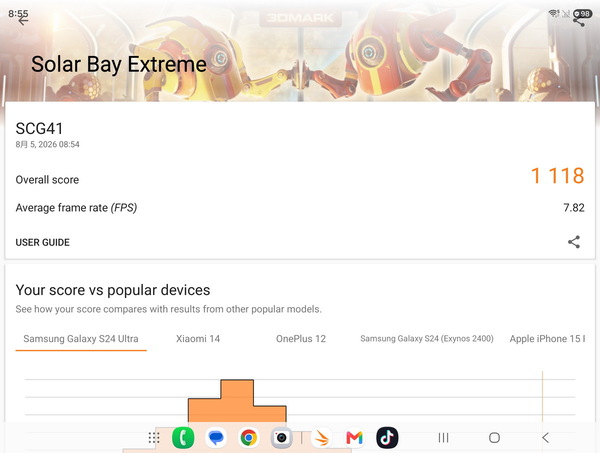Screen dimensions: 600x453
Task: Share the result via the card's share icon
Action: 574,242
